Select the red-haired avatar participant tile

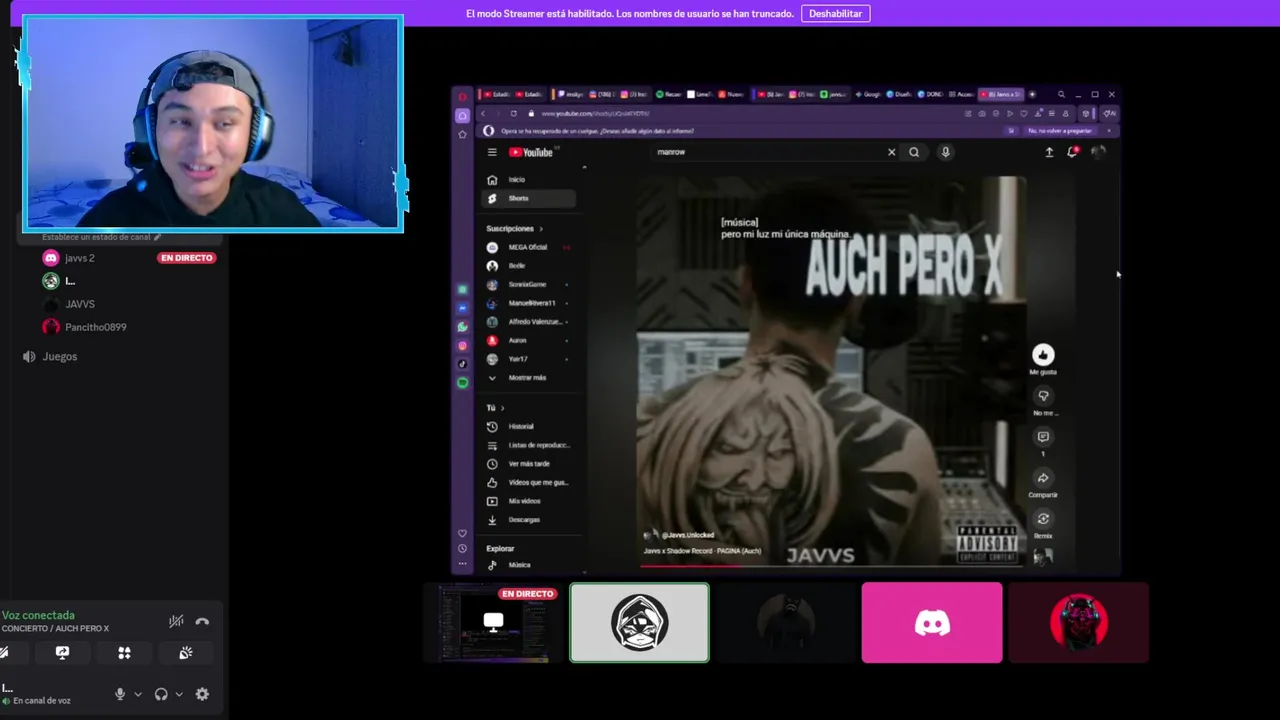coord(1078,622)
